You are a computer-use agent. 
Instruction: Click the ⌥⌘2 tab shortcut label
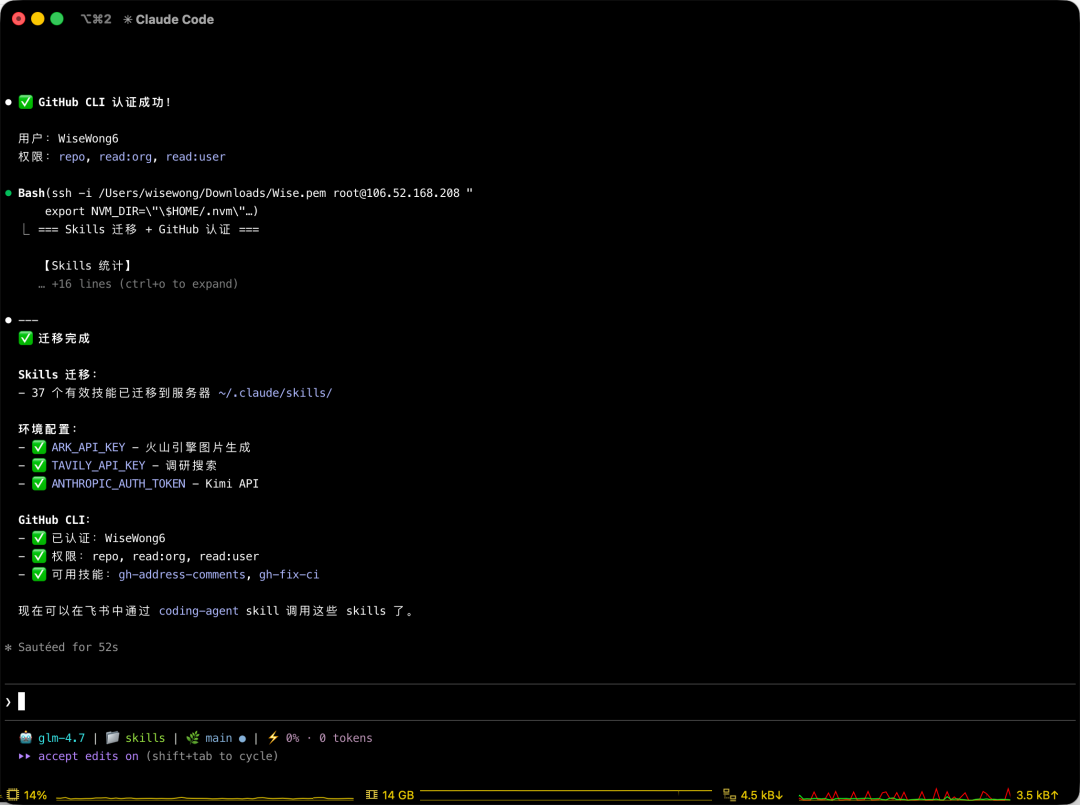click(96, 19)
